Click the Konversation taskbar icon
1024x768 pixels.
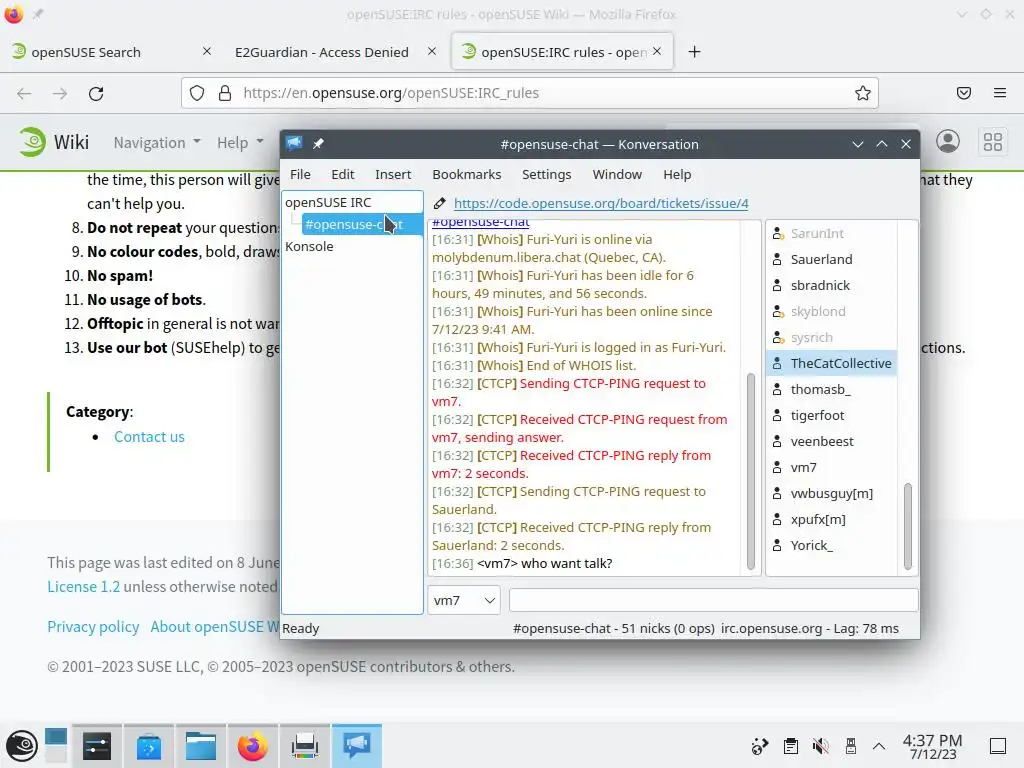coord(357,746)
